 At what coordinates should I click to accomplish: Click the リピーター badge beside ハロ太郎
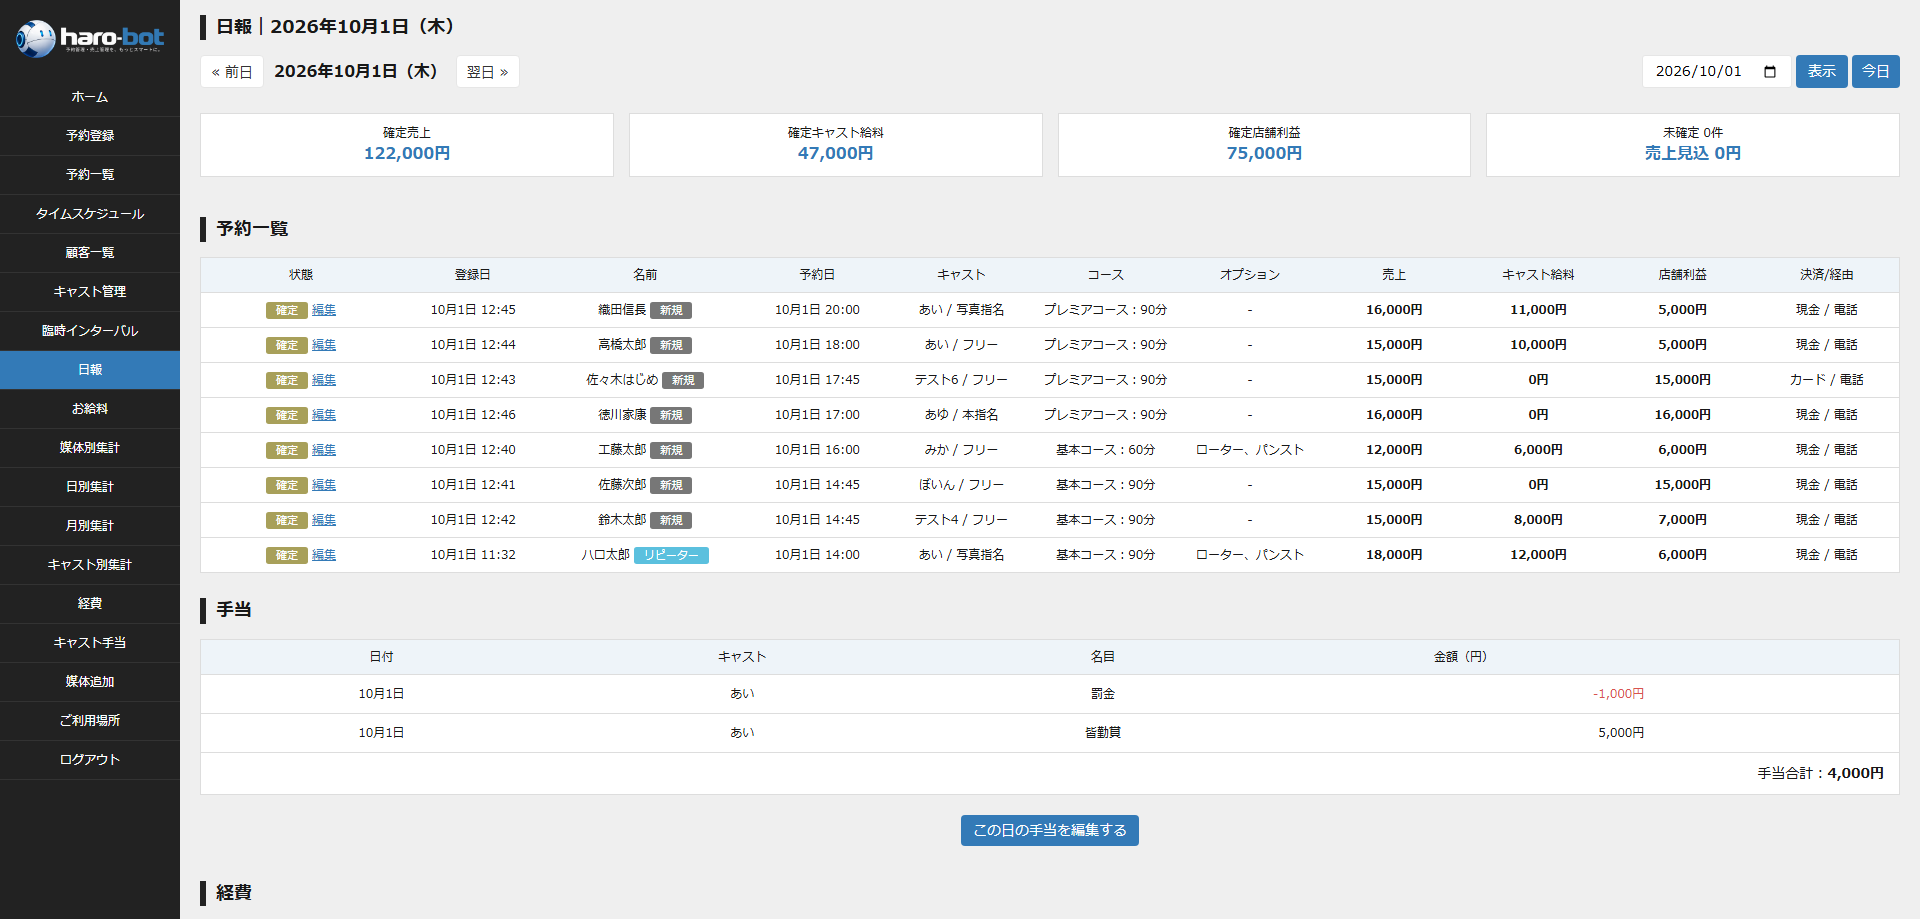click(x=671, y=556)
